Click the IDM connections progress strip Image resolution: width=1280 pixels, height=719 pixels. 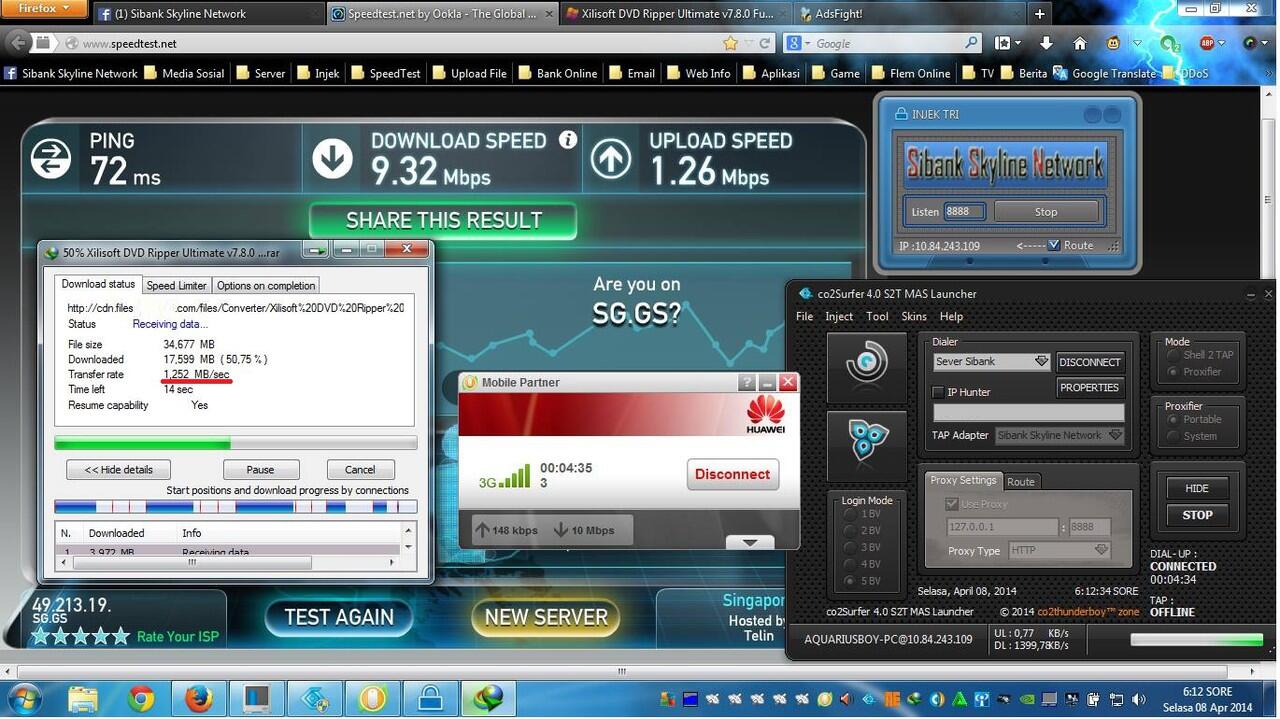(x=236, y=507)
